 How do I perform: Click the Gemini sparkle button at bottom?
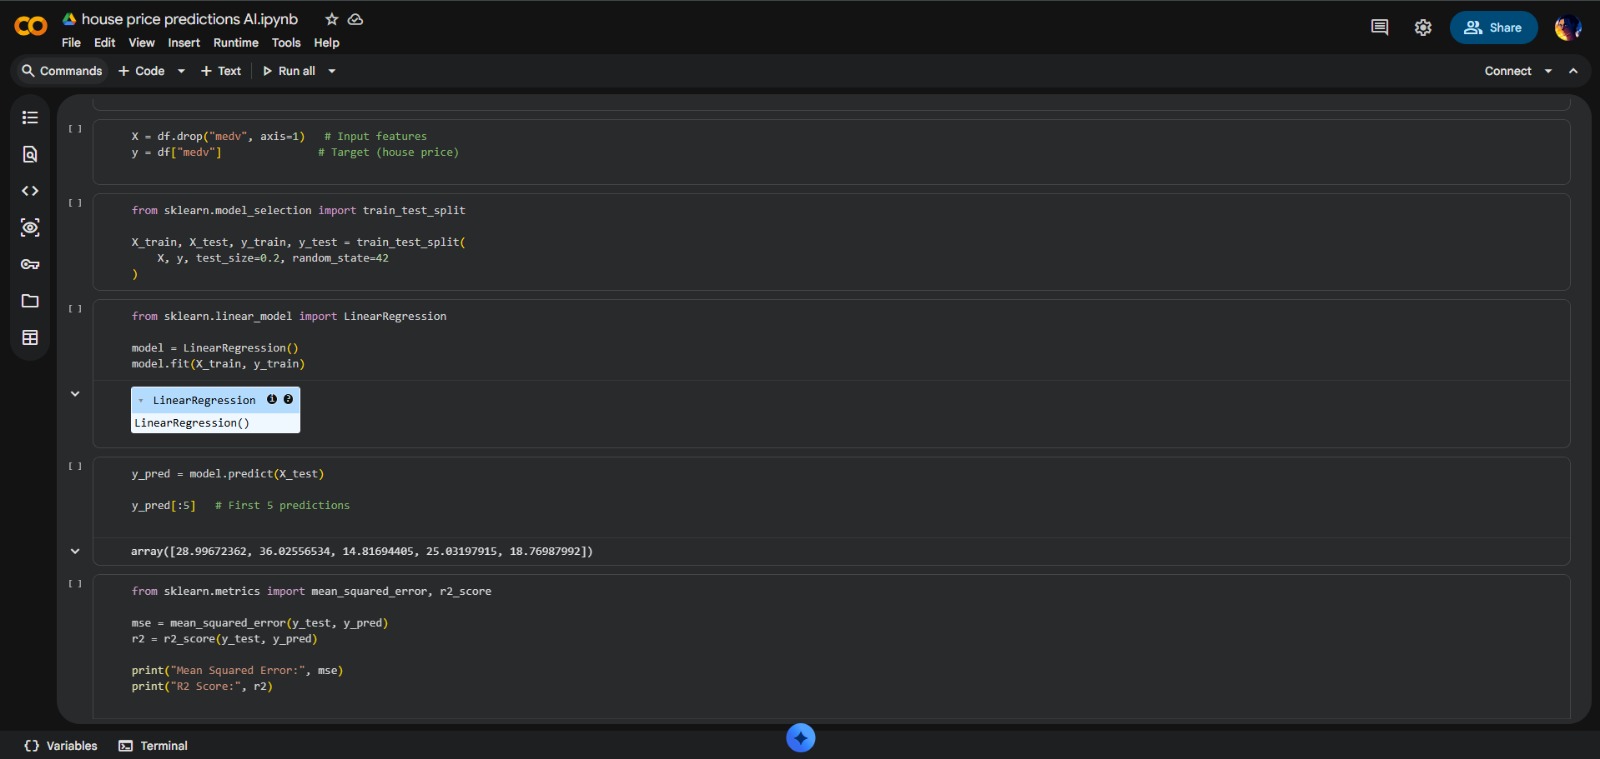point(800,738)
